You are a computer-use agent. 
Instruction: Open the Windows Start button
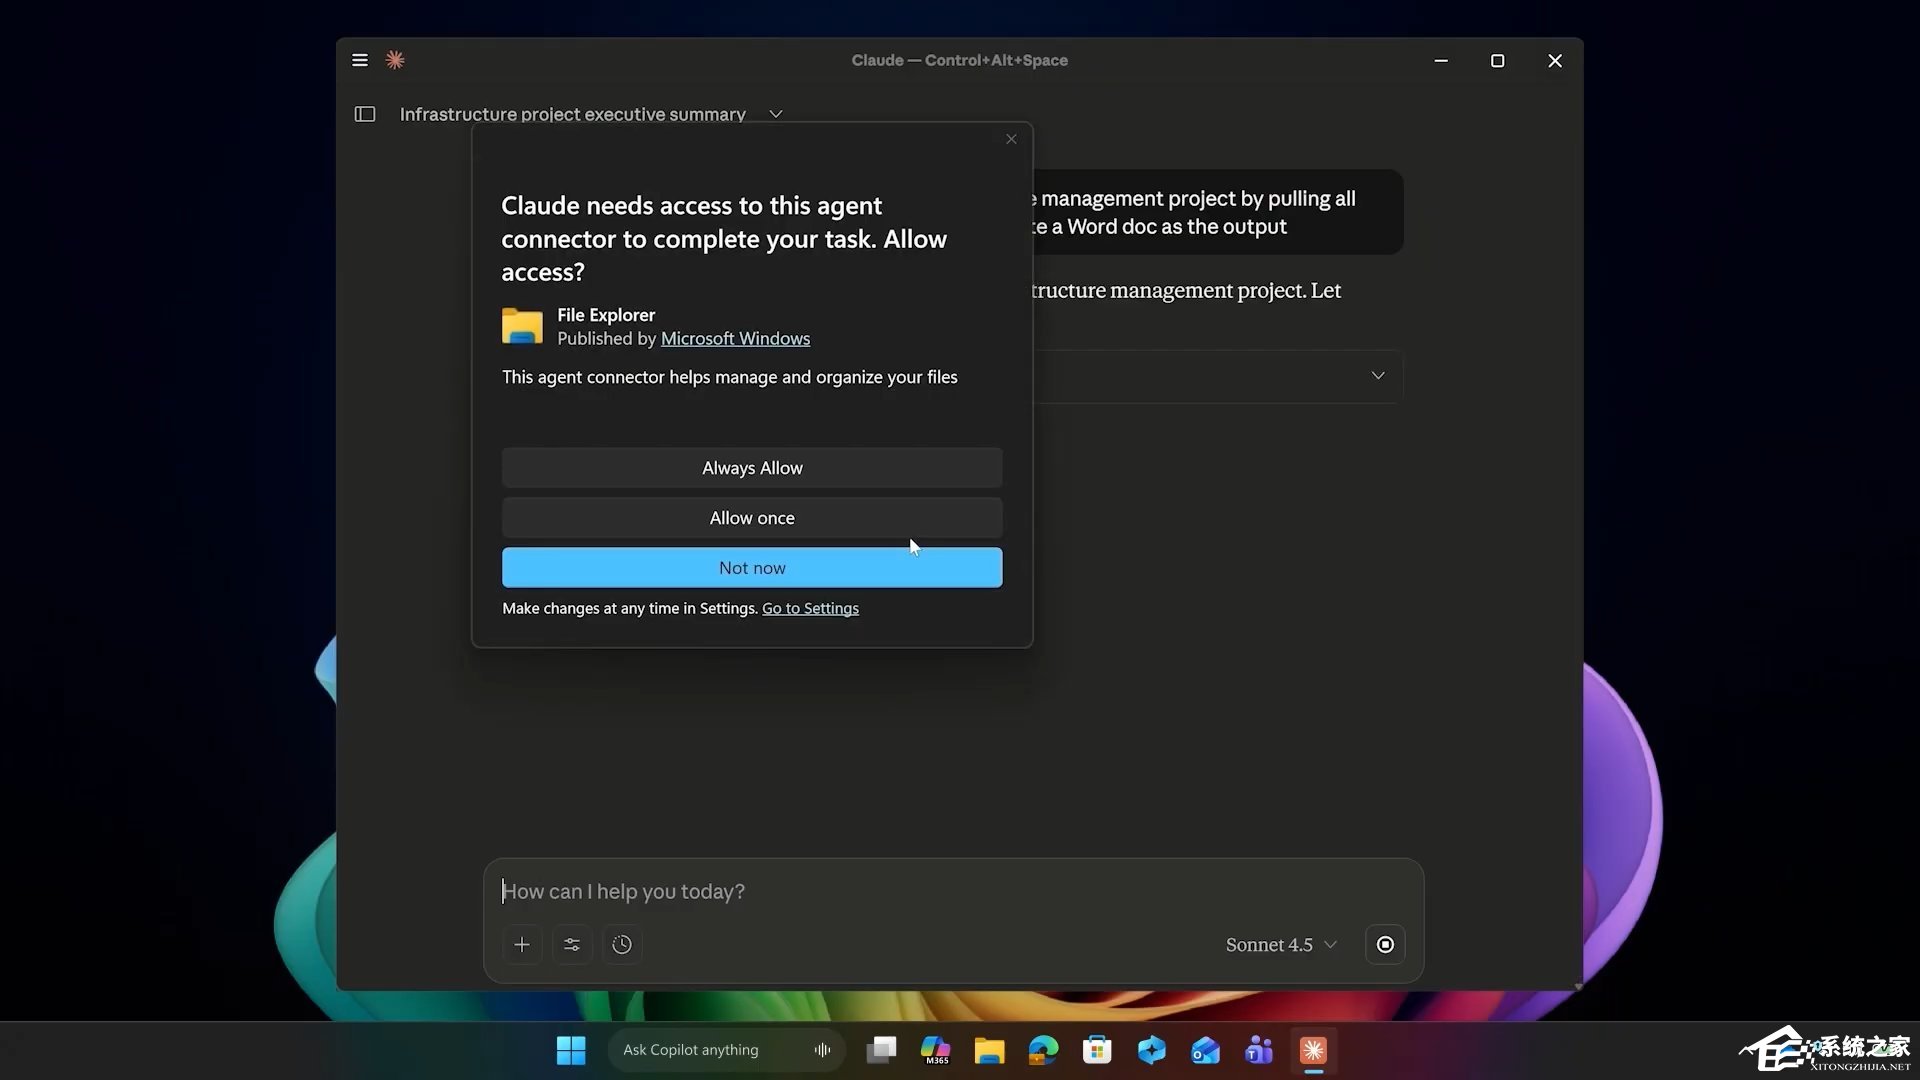[571, 1050]
